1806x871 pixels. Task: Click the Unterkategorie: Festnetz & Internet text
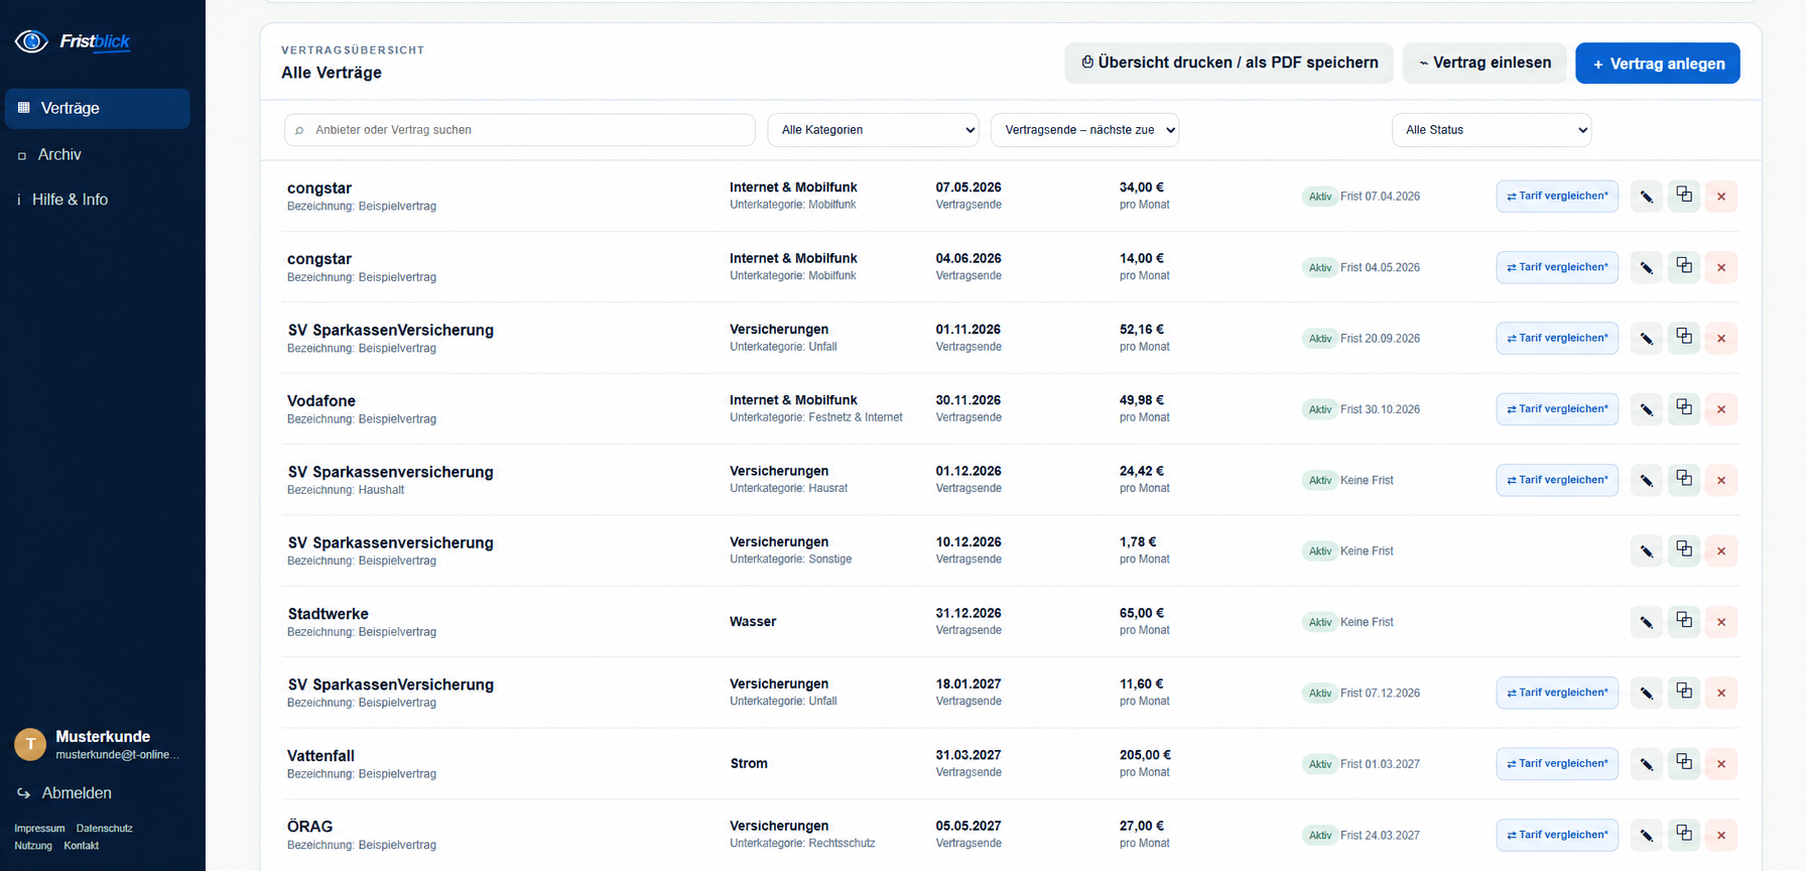tap(816, 417)
